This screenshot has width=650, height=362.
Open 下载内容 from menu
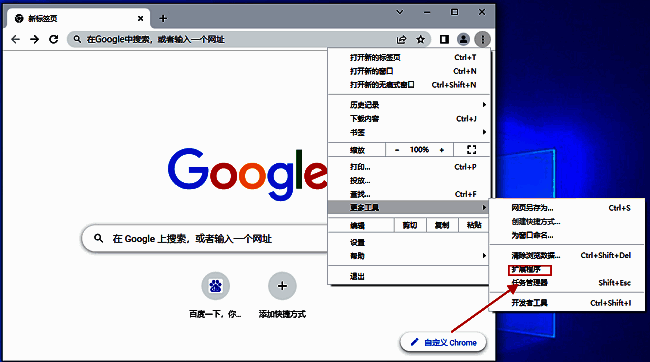coord(409,119)
